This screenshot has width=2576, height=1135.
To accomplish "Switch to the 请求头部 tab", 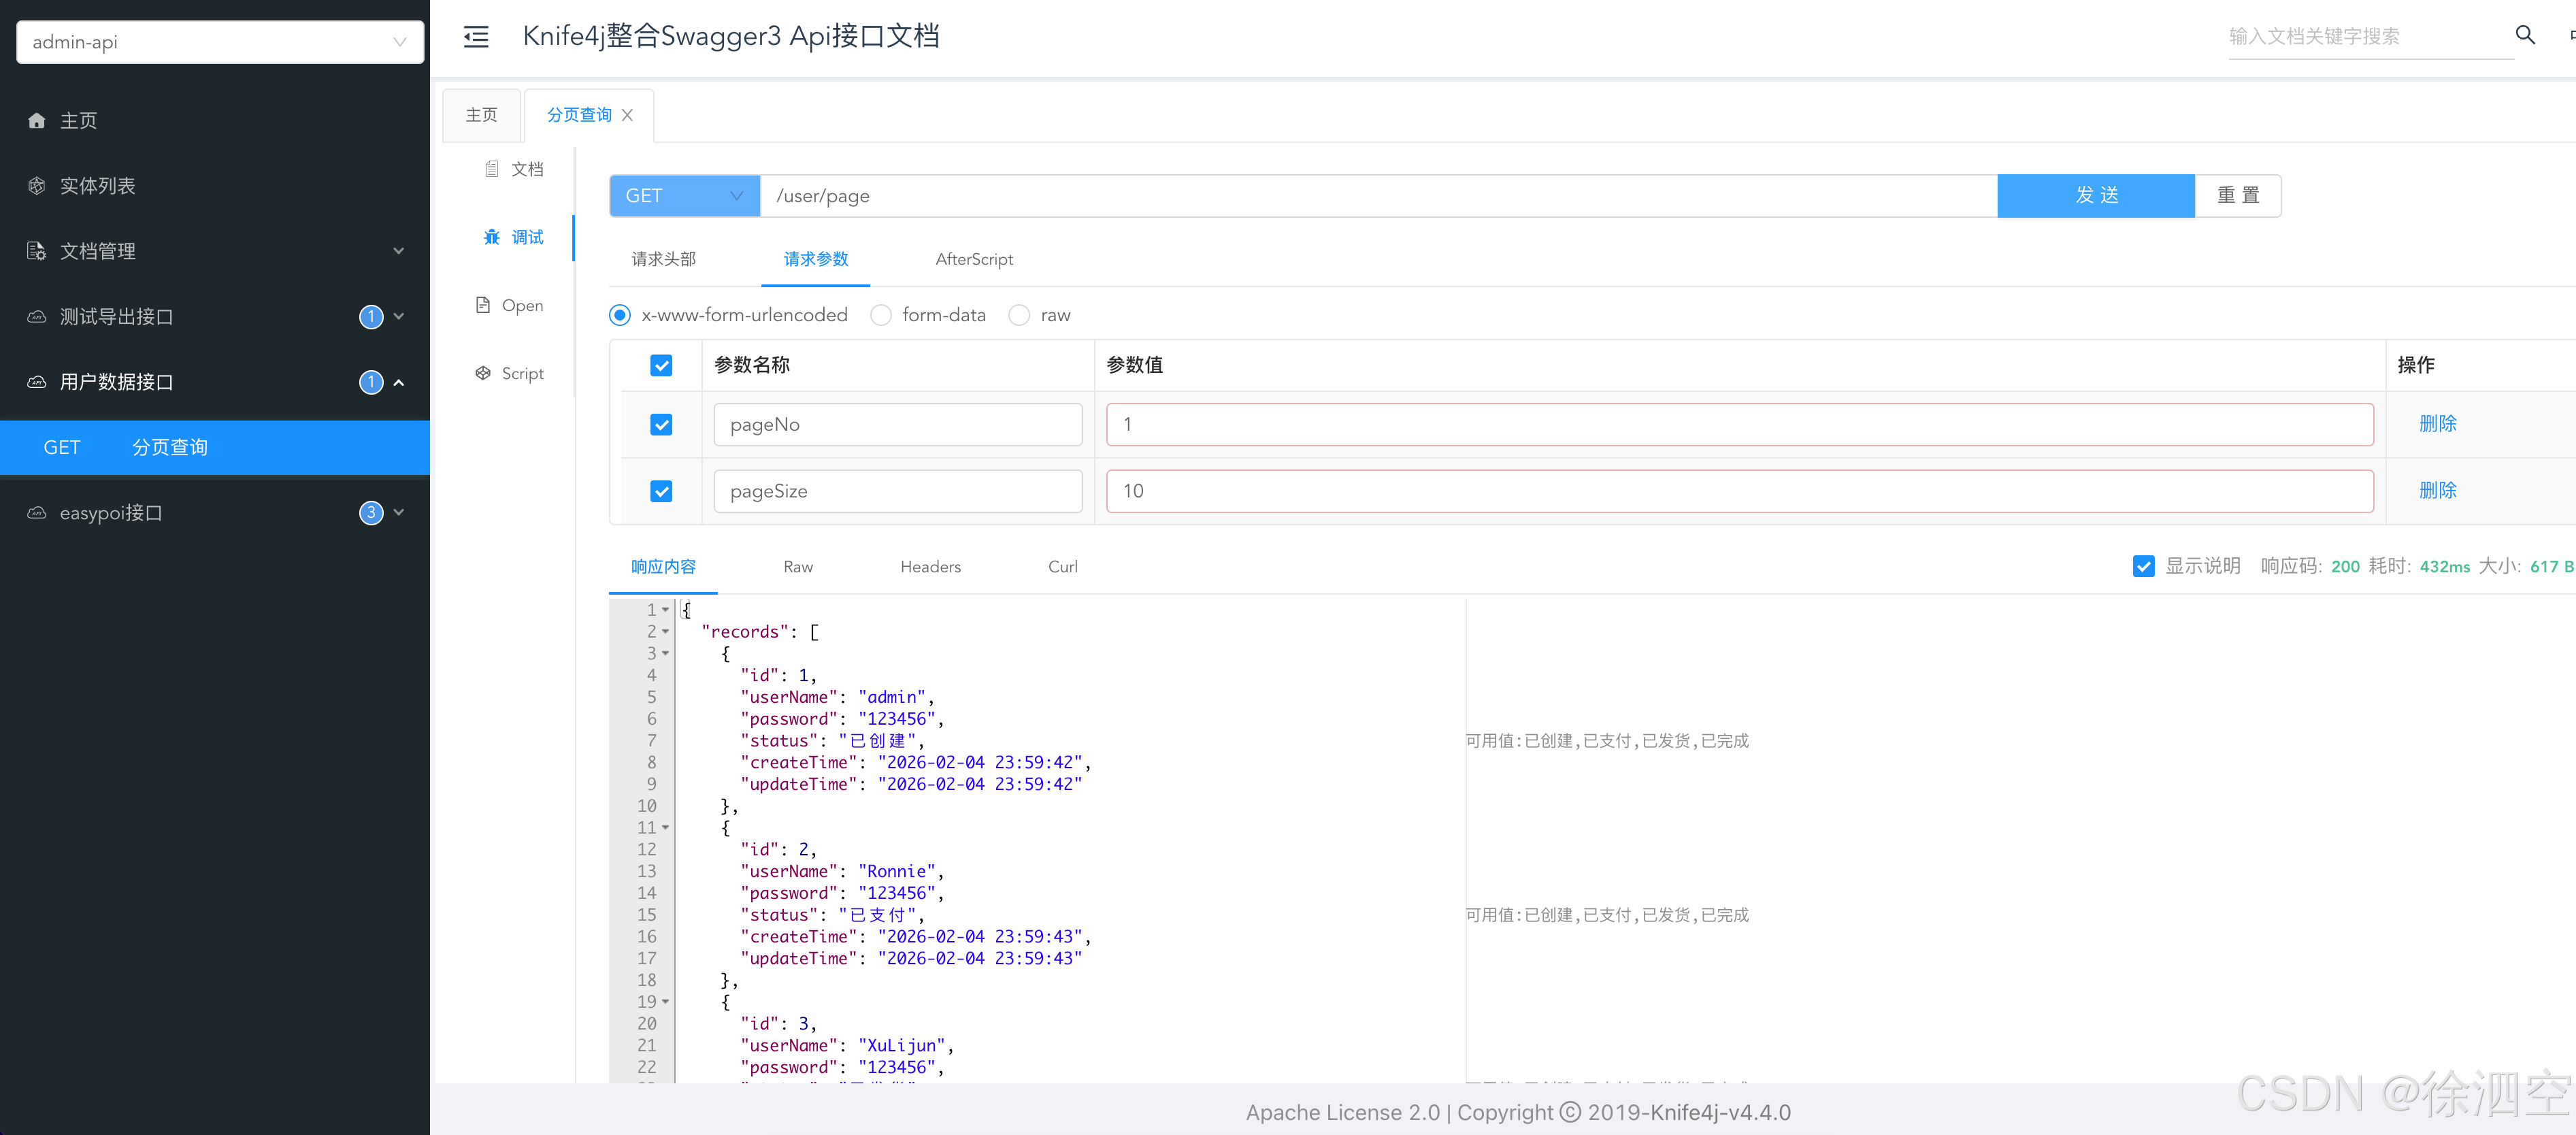I will [663, 259].
